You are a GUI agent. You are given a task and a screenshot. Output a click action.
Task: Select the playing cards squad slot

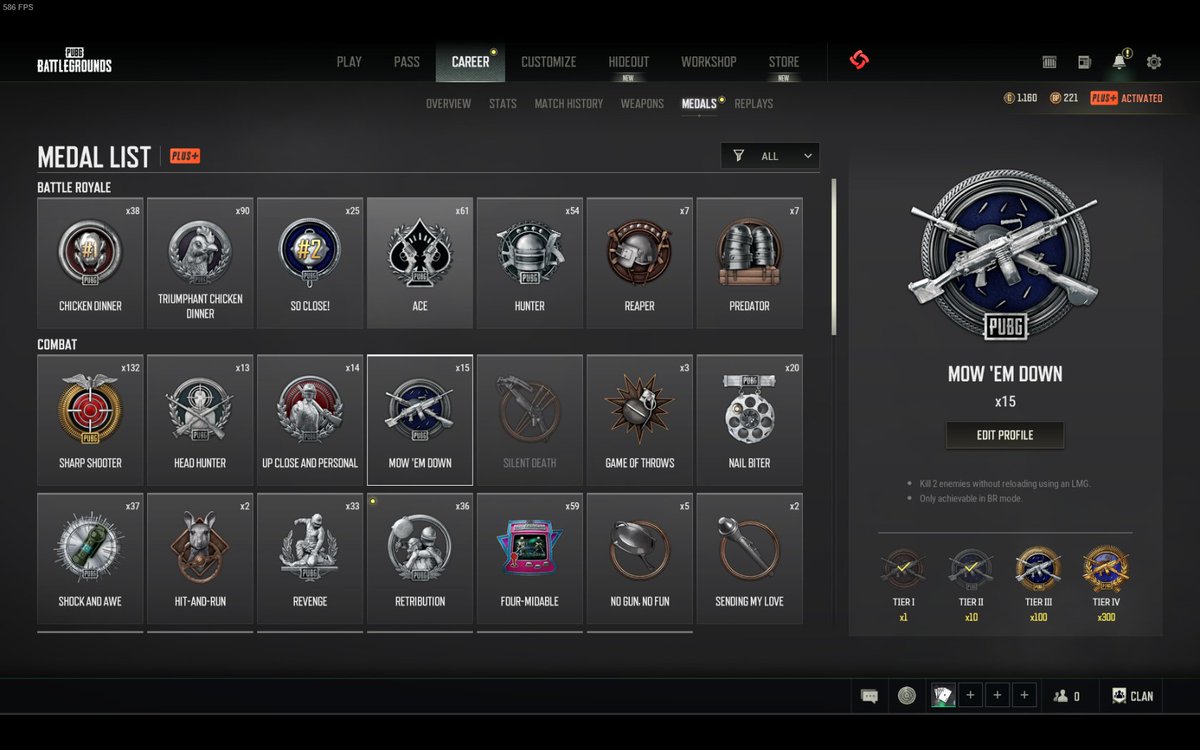(943, 695)
